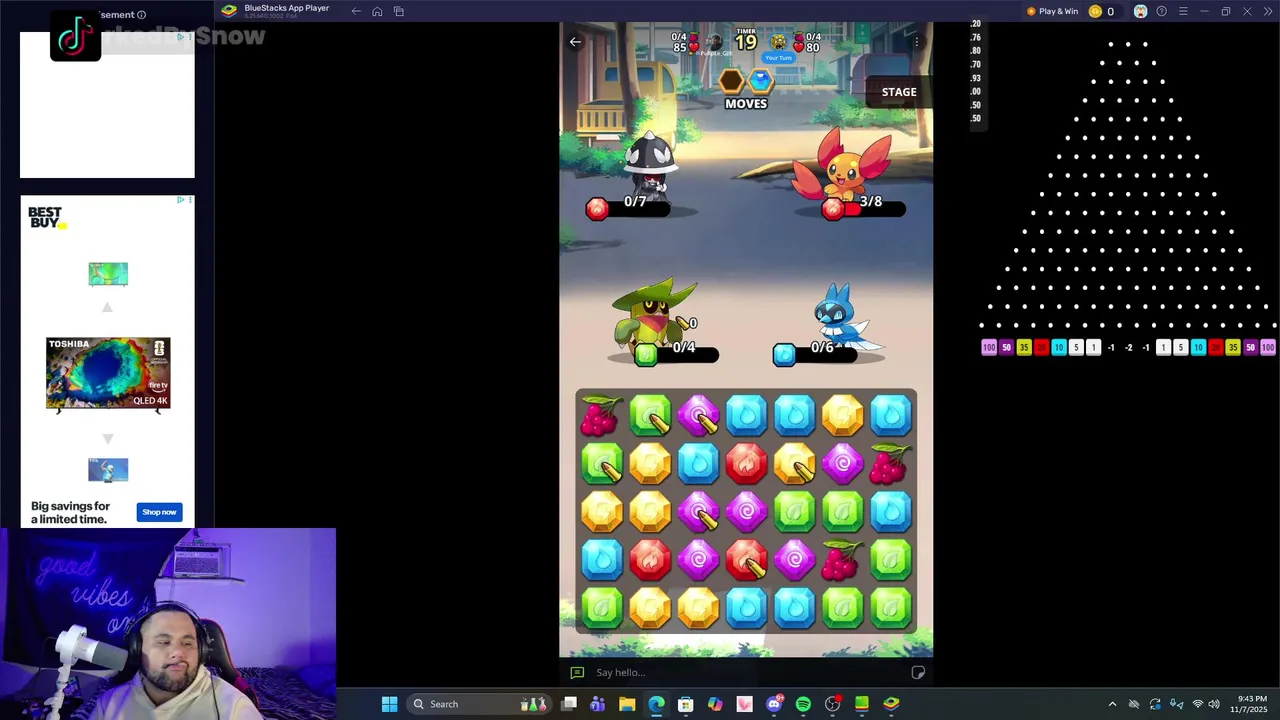Open the in-game three-dot menu
Screen dimensions: 1280x720
tap(916, 42)
